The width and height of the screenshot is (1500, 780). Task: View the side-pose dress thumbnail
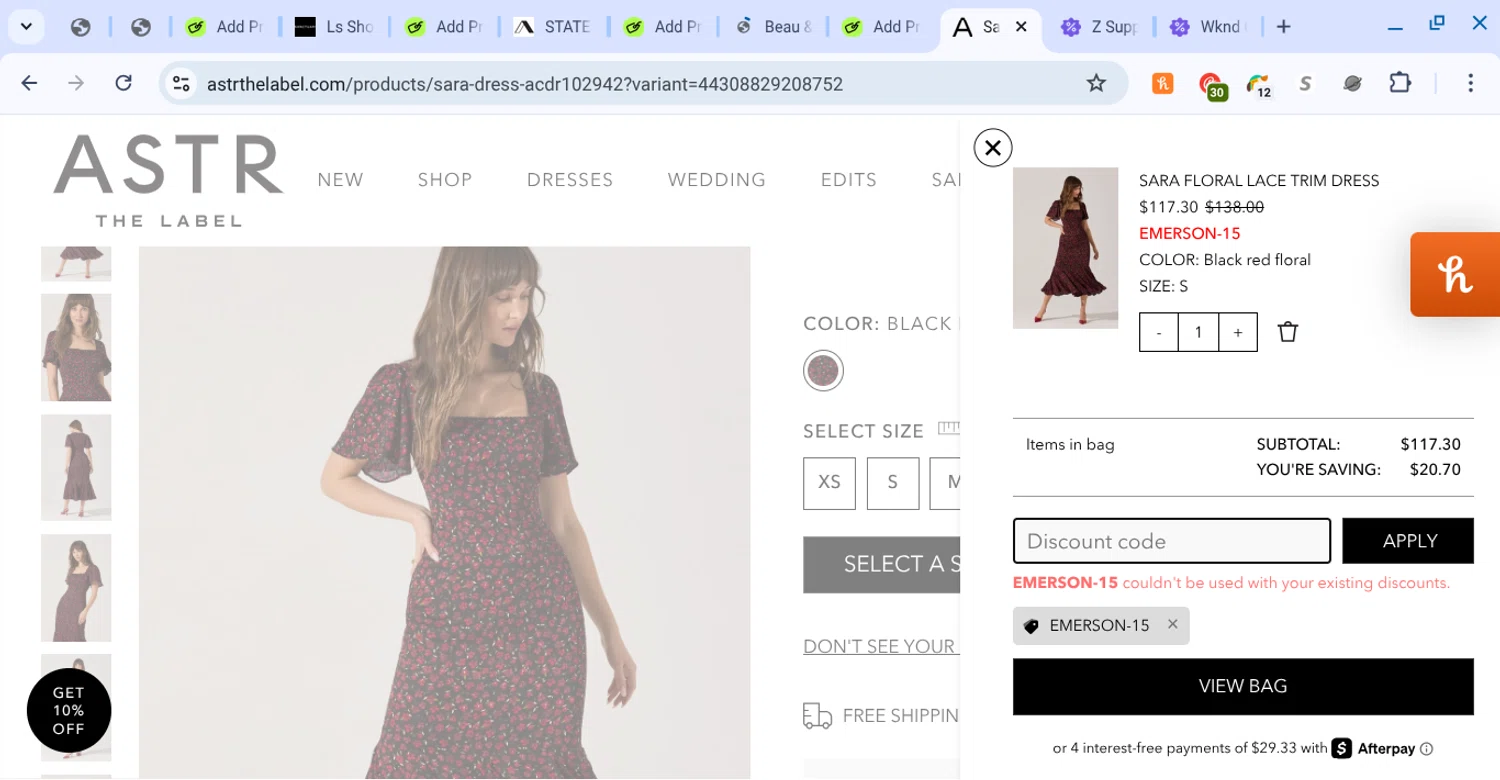pos(76,588)
